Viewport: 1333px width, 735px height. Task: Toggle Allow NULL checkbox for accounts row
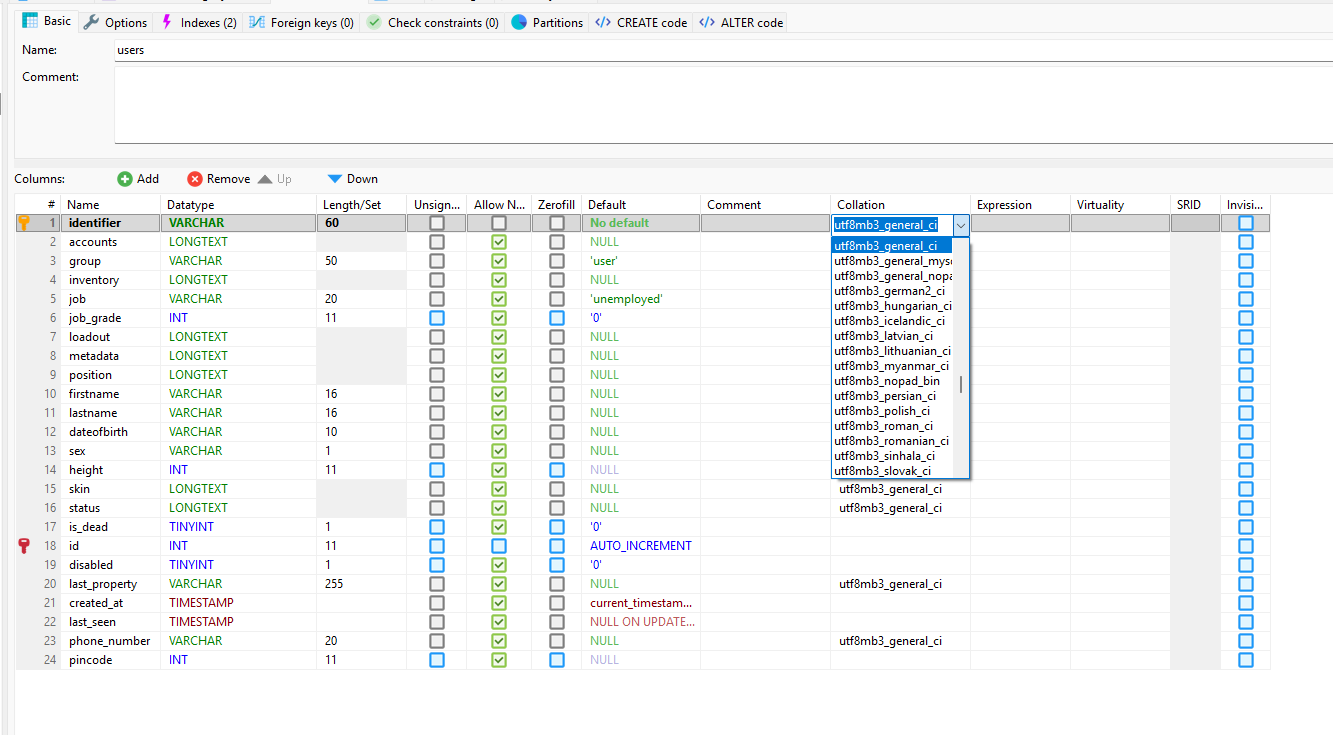(499, 242)
